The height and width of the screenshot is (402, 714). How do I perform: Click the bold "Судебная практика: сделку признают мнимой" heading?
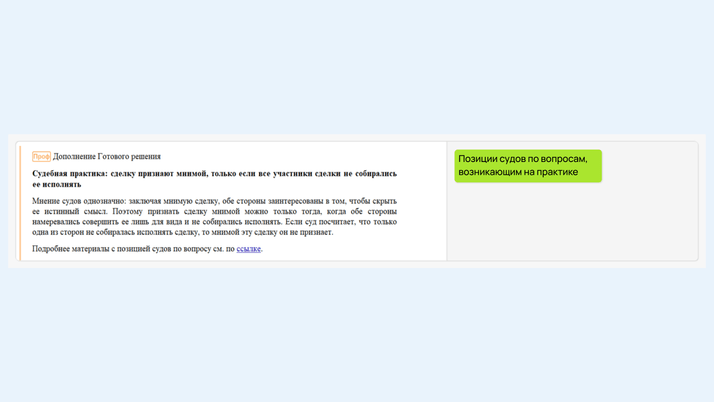coord(214,179)
